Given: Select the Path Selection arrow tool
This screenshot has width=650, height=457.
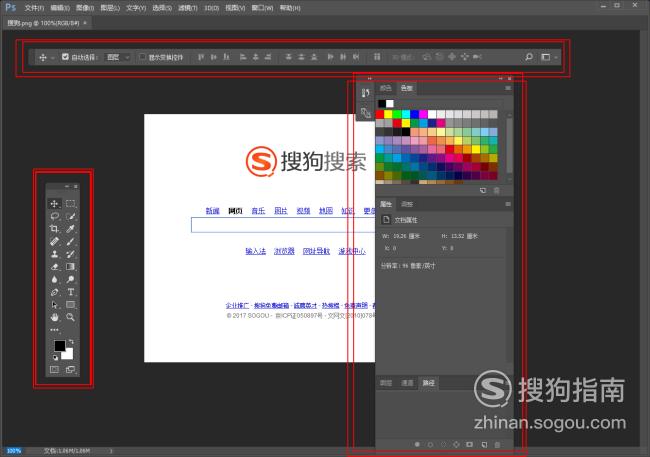Looking at the screenshot, I should [x=54, y=305].
